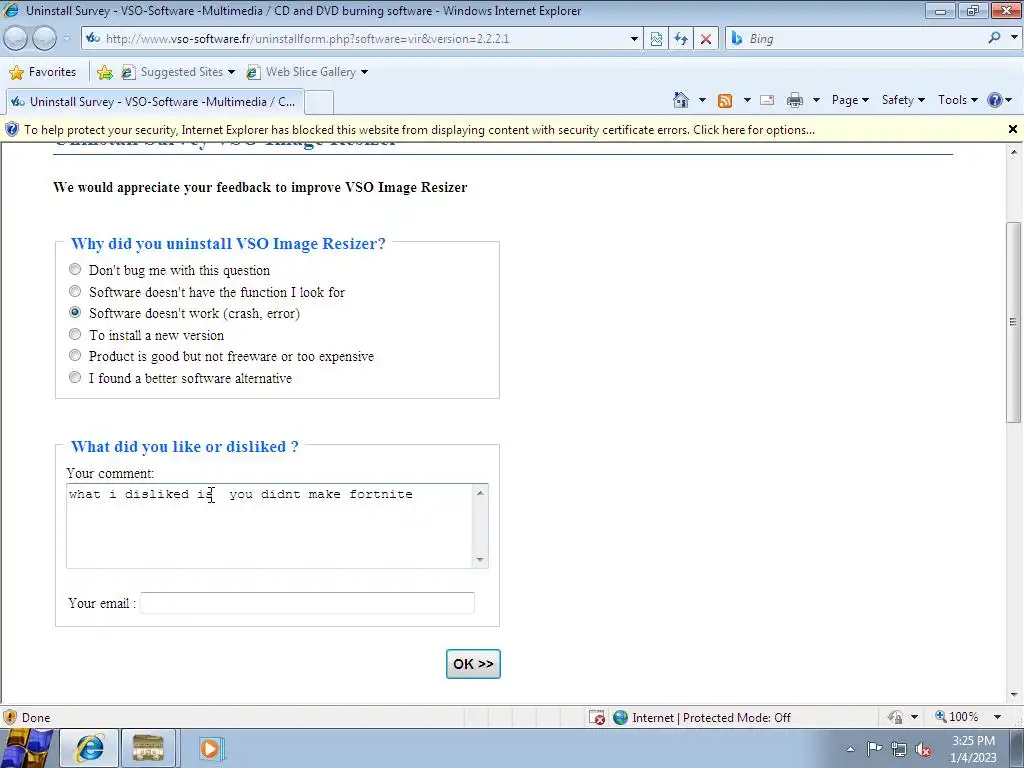Screen dimensions: 1024x768
Task: Expand recent pages dropdown beside Forward
Action: click(x=66, y=39)
